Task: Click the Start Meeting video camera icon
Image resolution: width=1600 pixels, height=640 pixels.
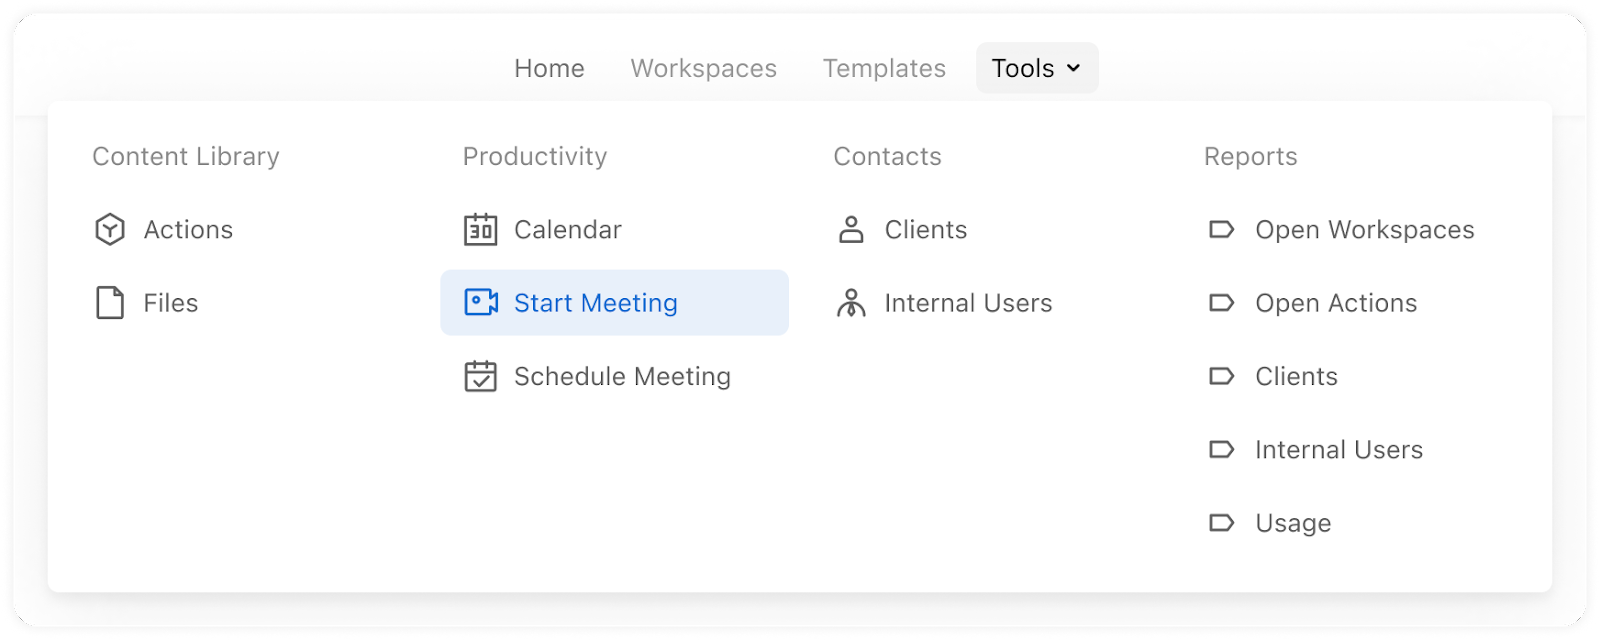Action: point(480,302)
